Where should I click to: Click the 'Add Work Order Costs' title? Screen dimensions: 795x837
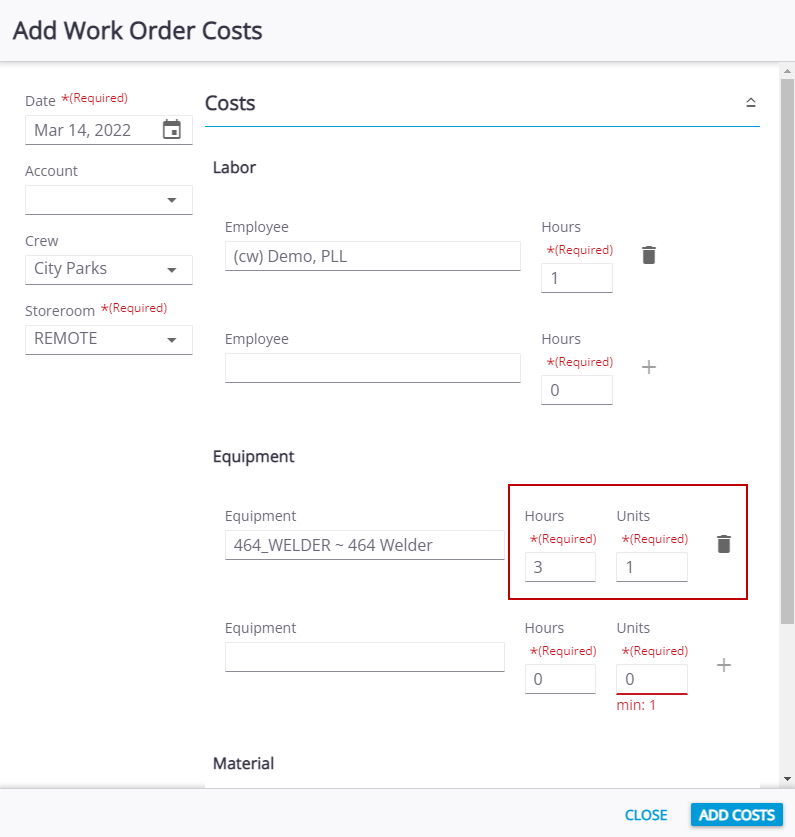[138, 30]
